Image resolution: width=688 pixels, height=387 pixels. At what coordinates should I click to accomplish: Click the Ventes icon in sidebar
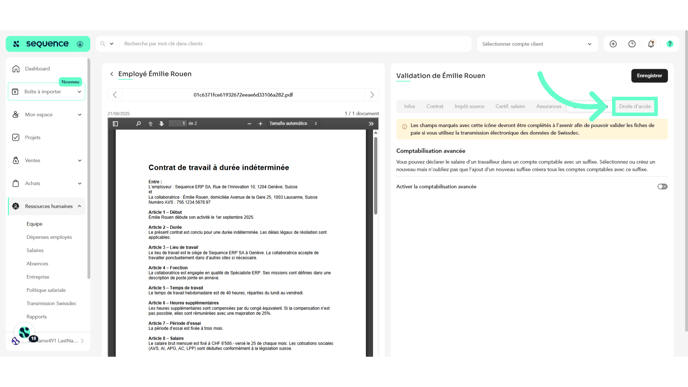pyautogui.click(x=16, y=161)
